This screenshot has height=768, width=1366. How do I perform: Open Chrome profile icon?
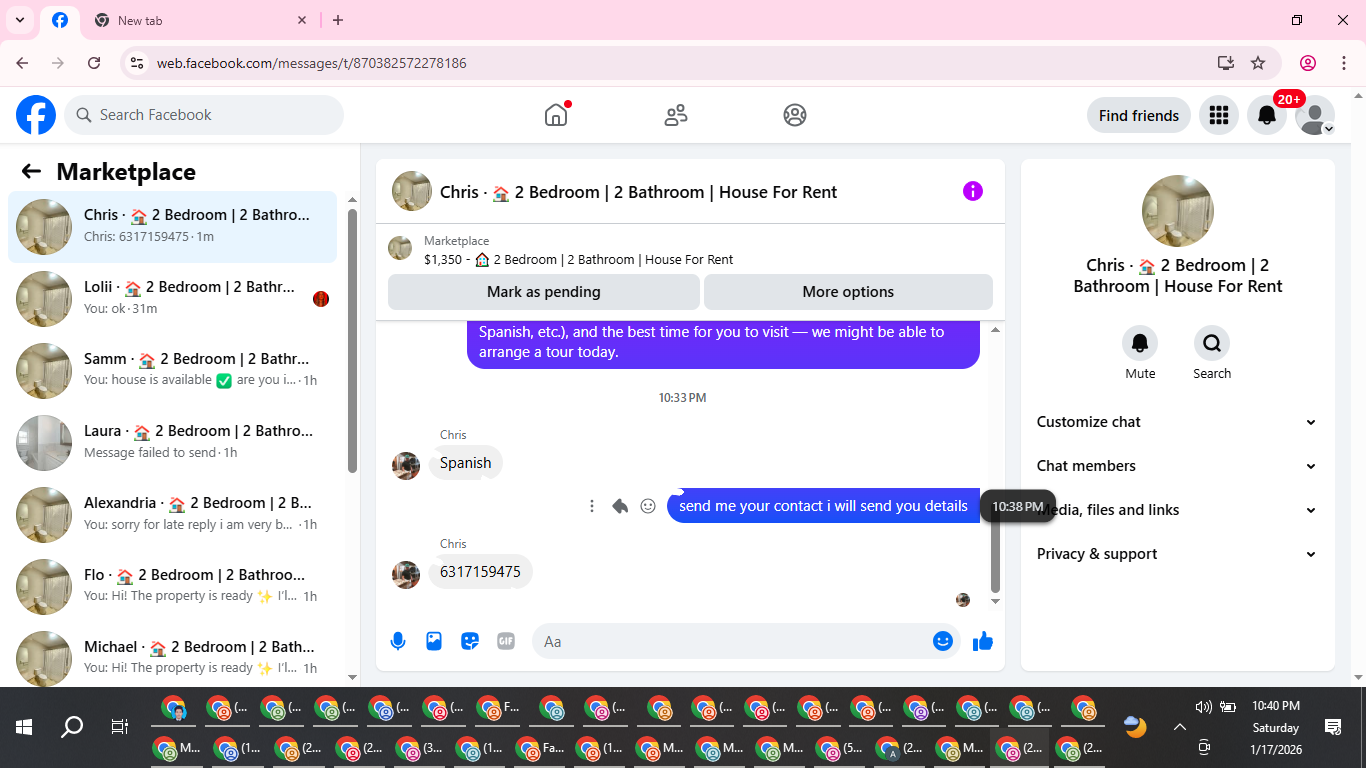click(1308, 62)
